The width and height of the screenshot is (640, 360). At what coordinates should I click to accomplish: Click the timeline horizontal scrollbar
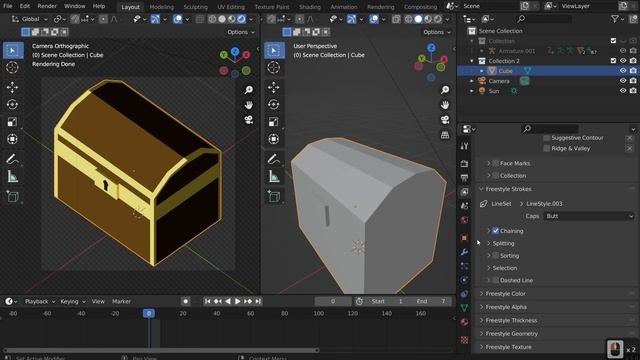(161, 350)
